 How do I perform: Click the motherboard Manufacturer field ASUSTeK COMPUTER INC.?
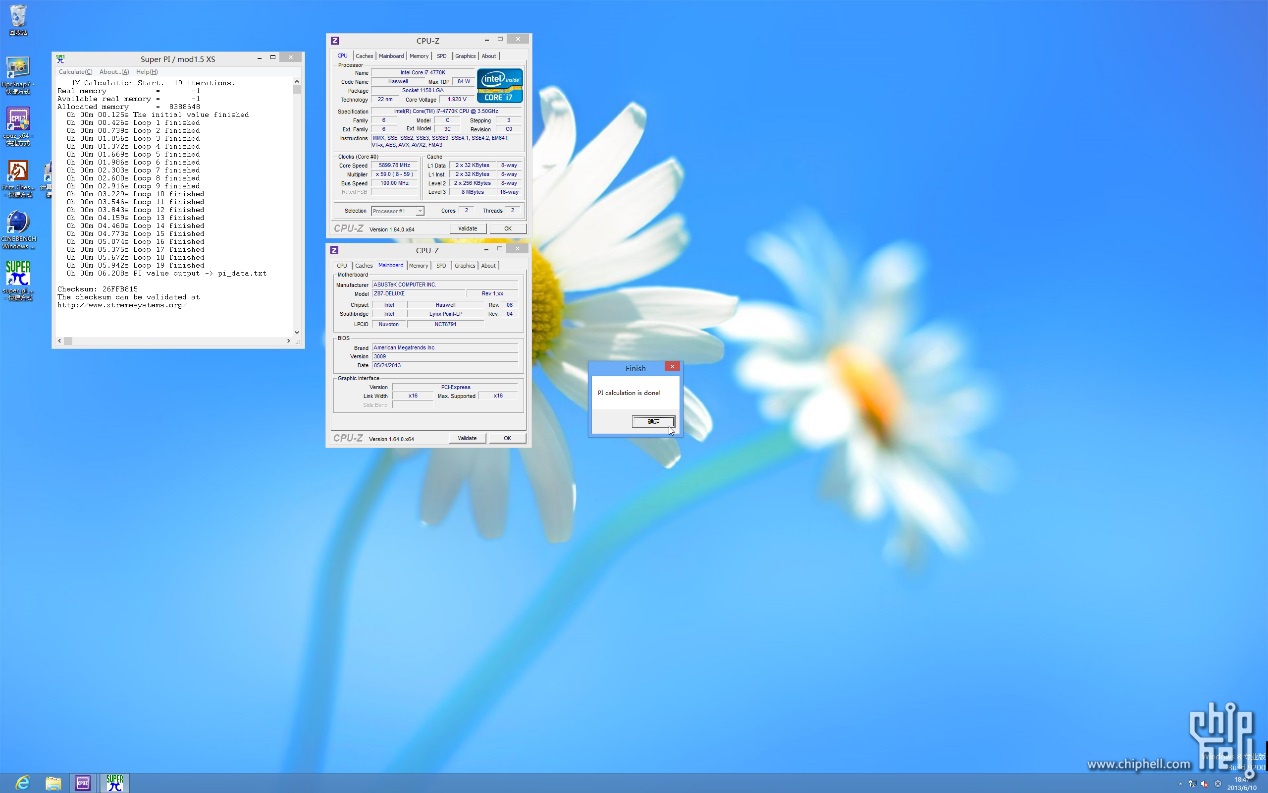tap(445, 285)
